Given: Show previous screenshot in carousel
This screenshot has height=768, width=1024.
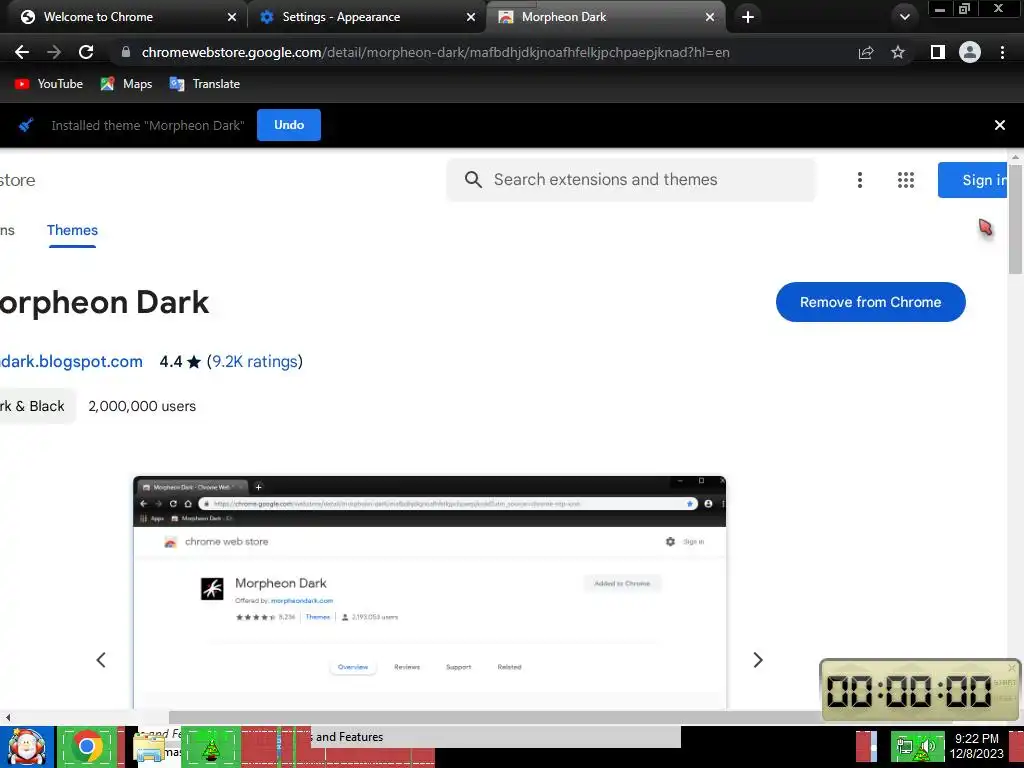Looking at the screenshot, I should tap(101, 660).
